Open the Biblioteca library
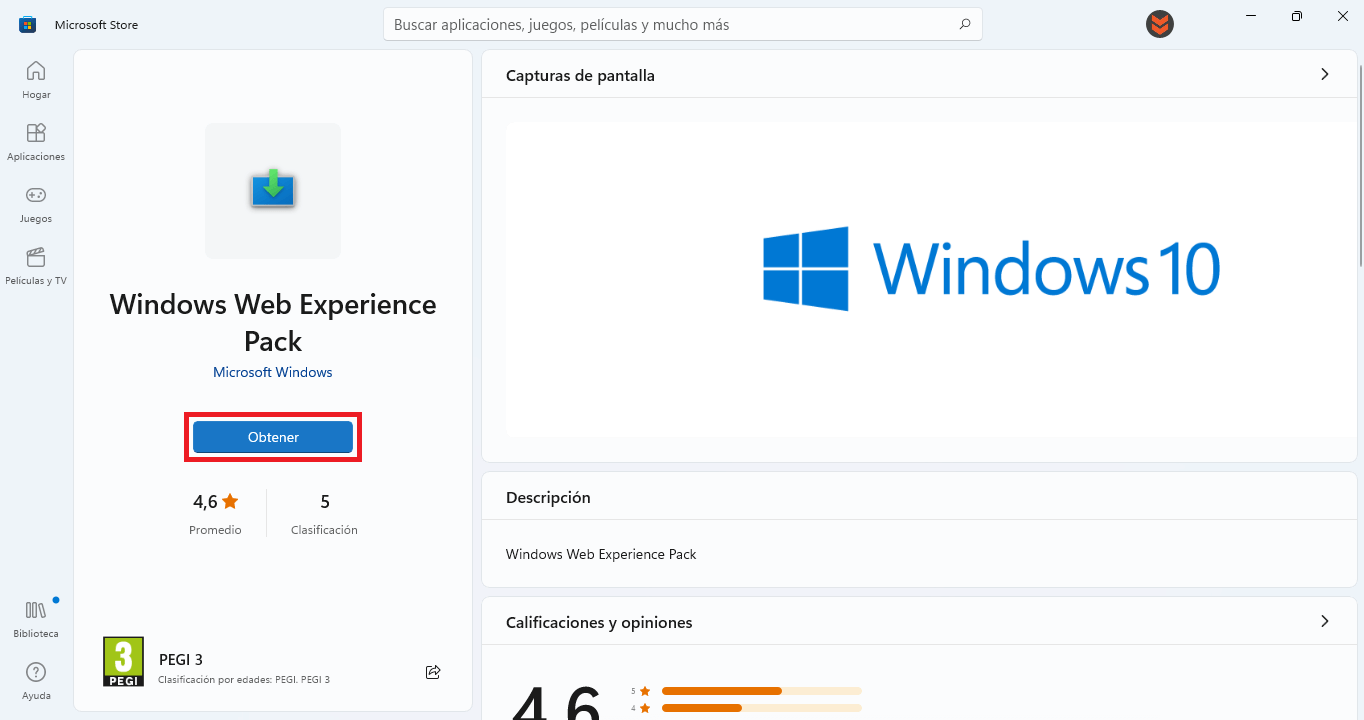 (36, 618)
